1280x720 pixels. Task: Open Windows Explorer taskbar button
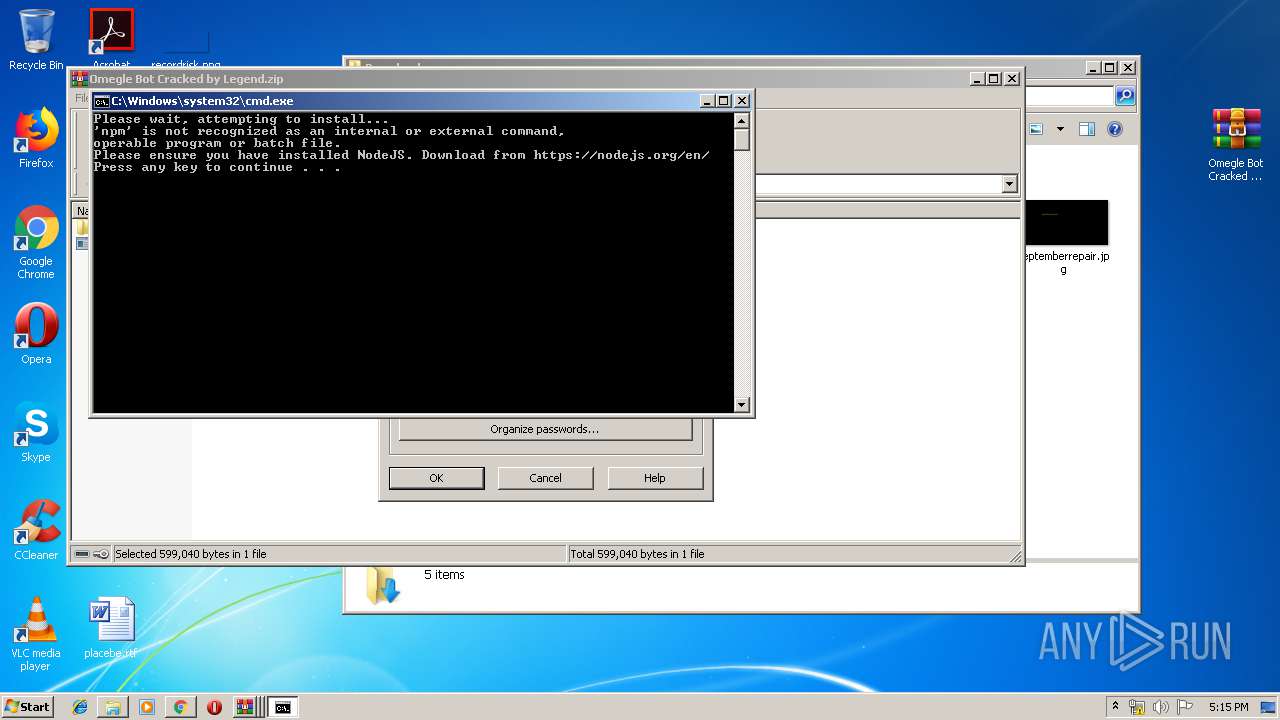coord(113,707)
